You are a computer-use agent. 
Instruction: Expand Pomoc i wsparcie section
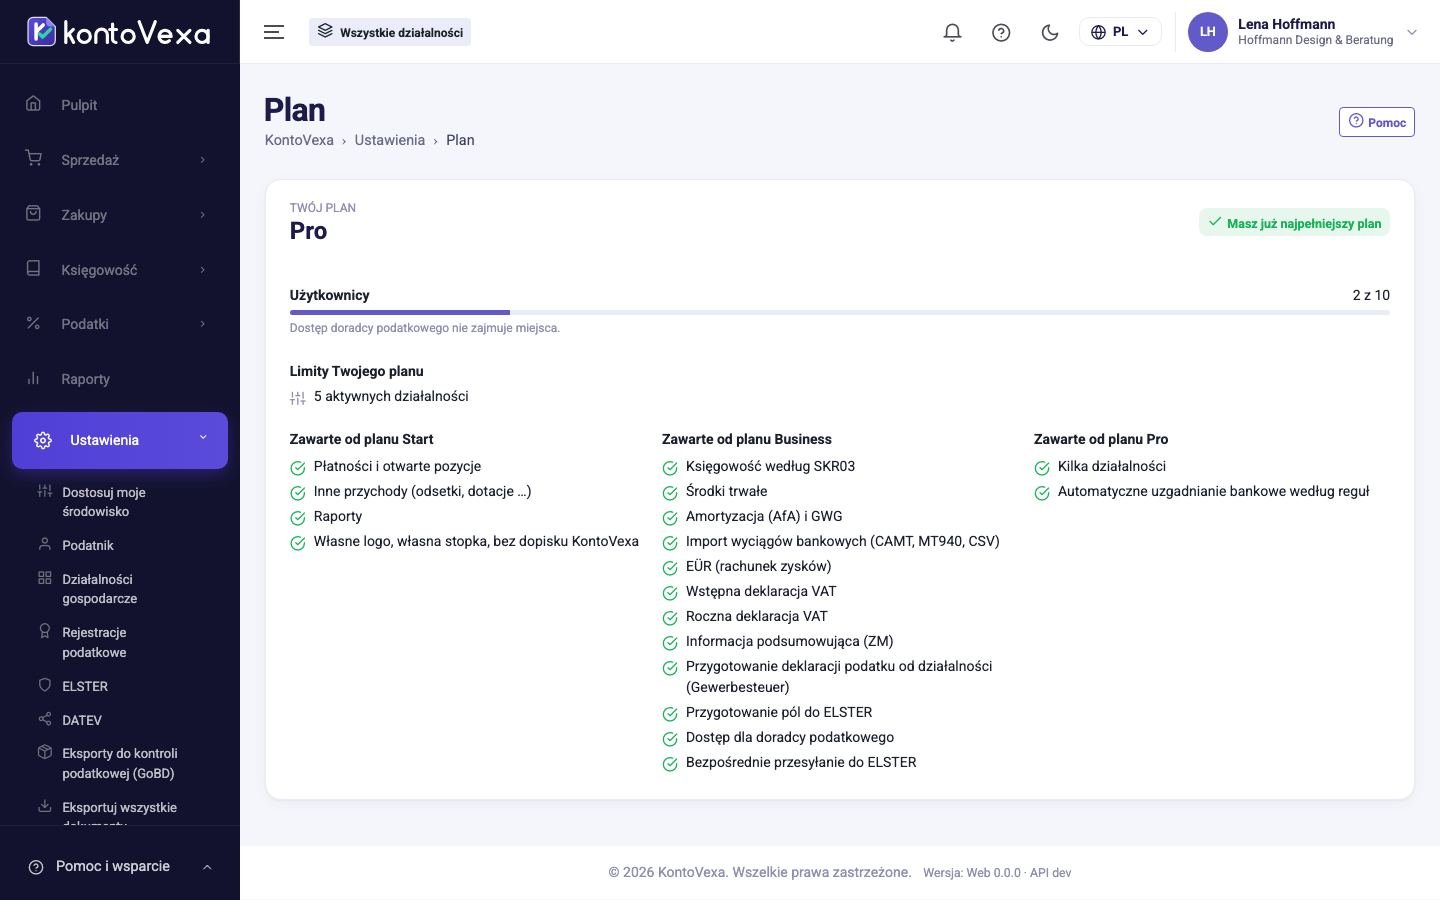(x=120, y=867)
